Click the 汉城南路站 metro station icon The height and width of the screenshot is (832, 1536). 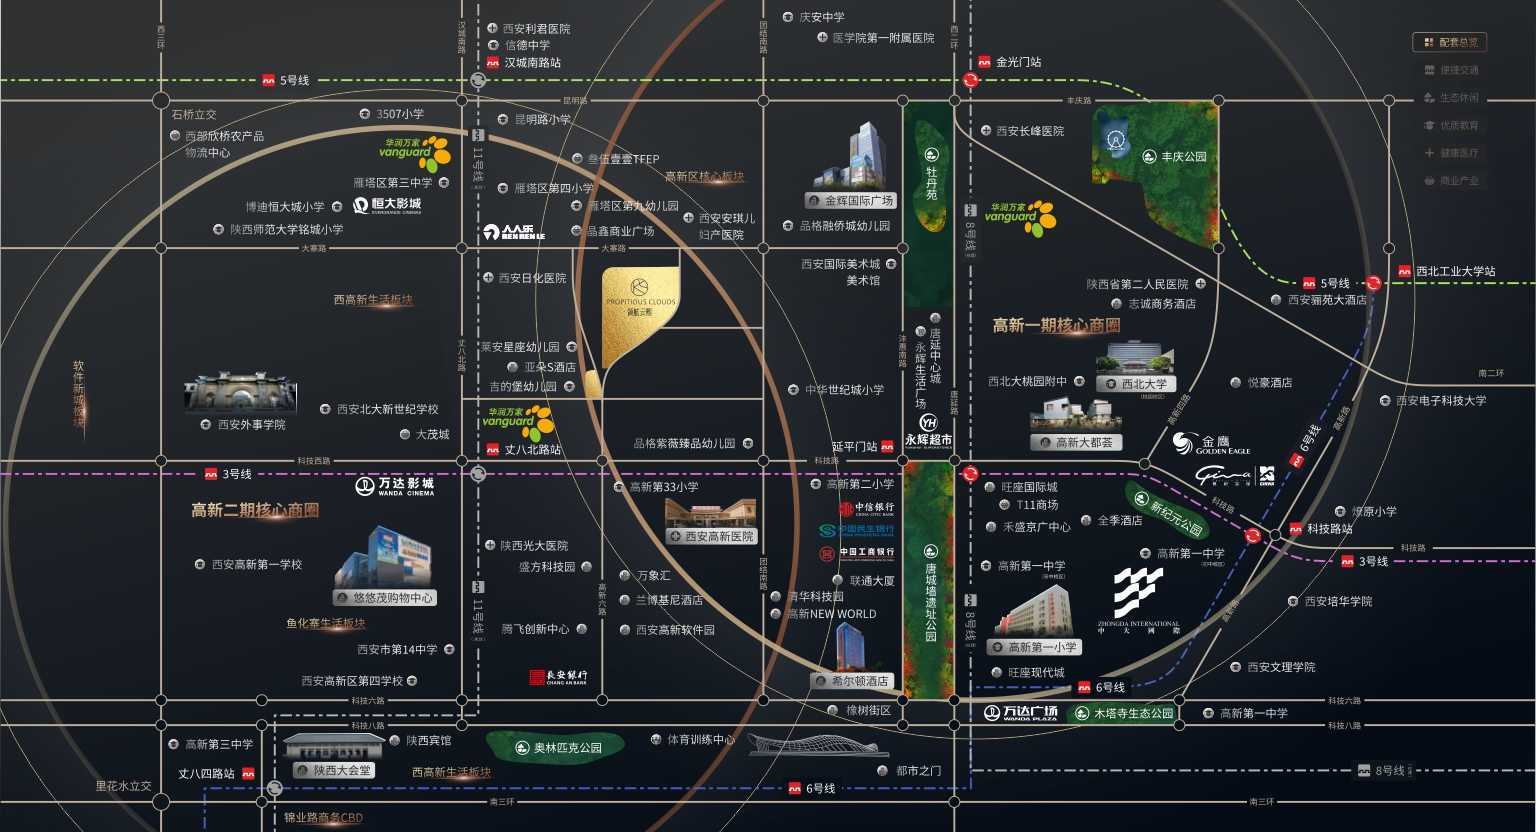click(493, 62)
